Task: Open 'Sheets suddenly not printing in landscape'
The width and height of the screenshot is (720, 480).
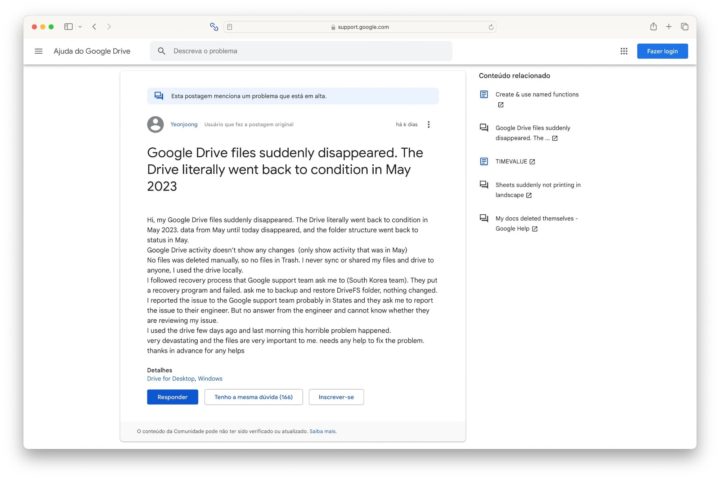Action: pos(538,190)
